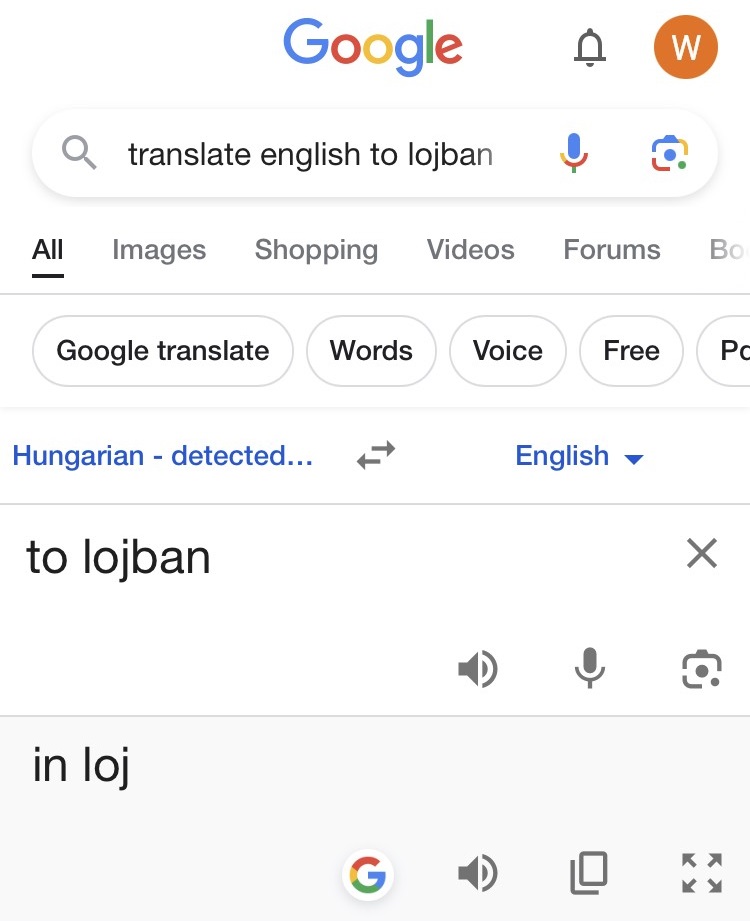Click the search query text field
The height and width of the screenshot is (921, 750).
pos(310,155)
